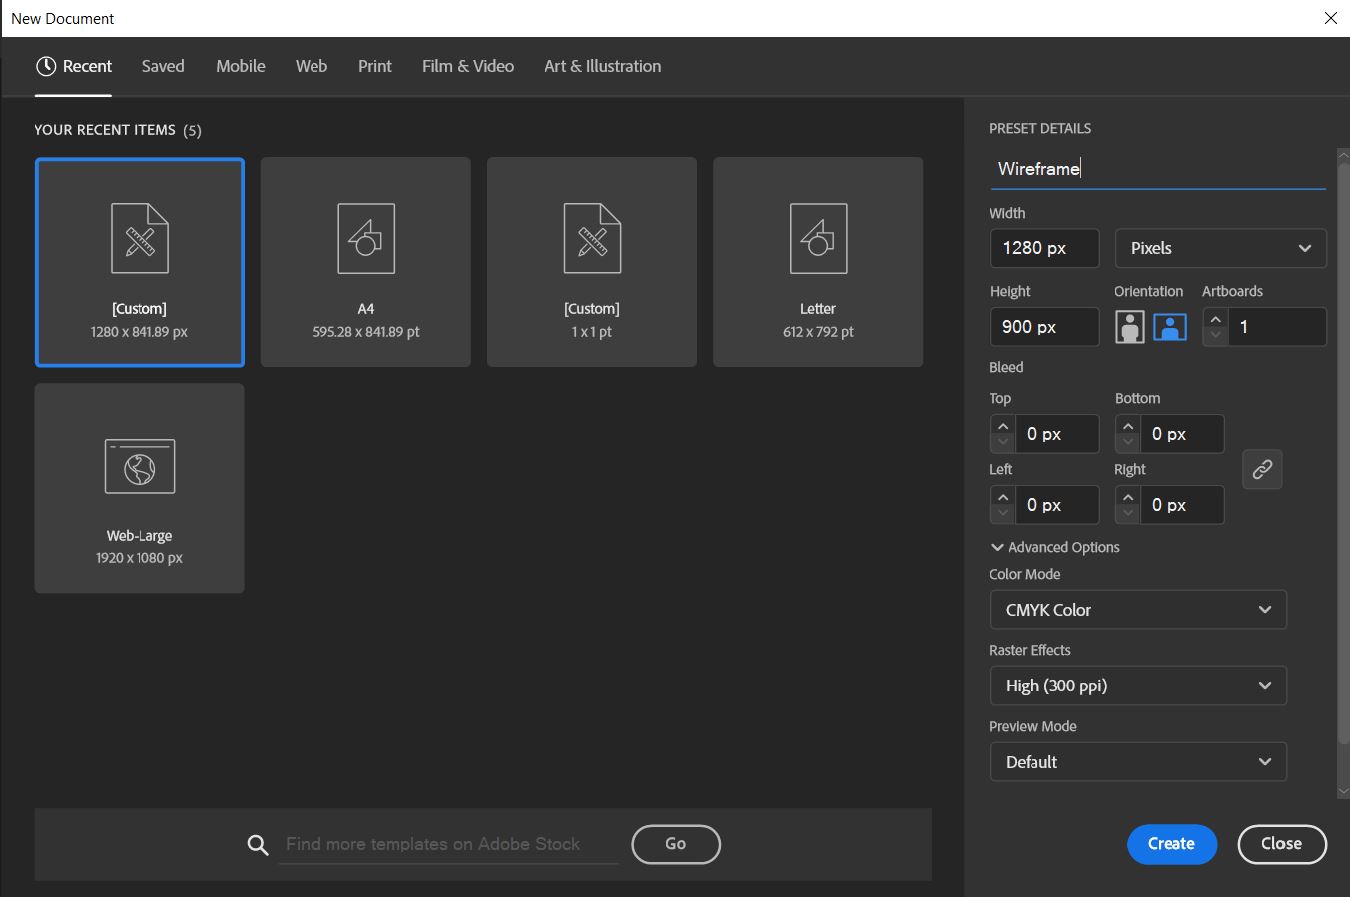Image resolution: width=1350 pixels, height=897 pixels.
Task: Open the Pixels units dropdown
Action: tap(1220, 248)
